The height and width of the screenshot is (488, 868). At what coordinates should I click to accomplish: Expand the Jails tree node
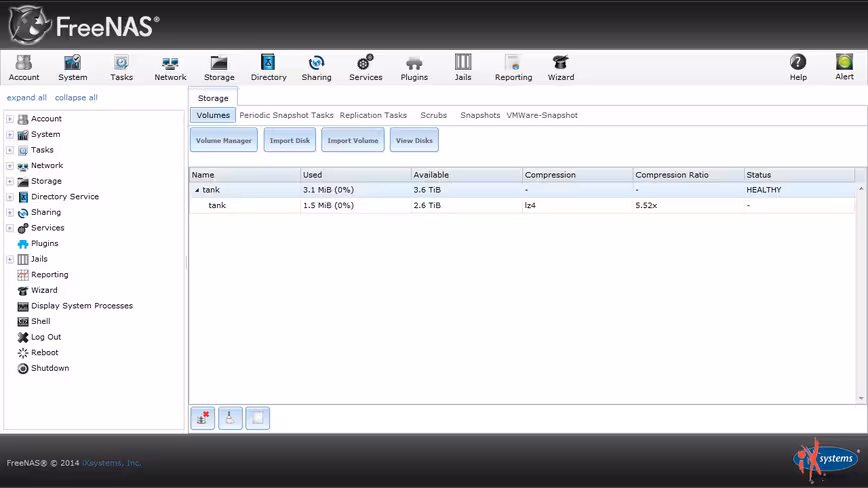(x=10, y=259)
